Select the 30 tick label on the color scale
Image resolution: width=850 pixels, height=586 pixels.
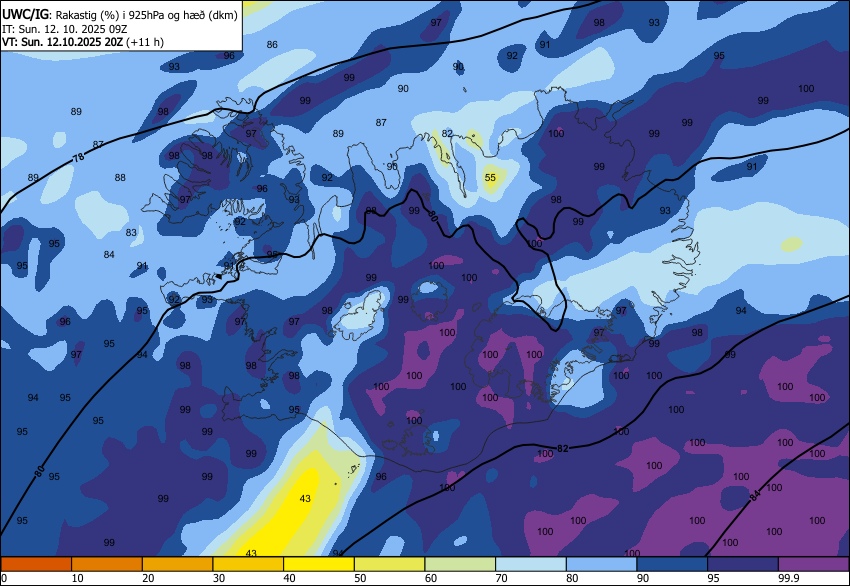219,578
